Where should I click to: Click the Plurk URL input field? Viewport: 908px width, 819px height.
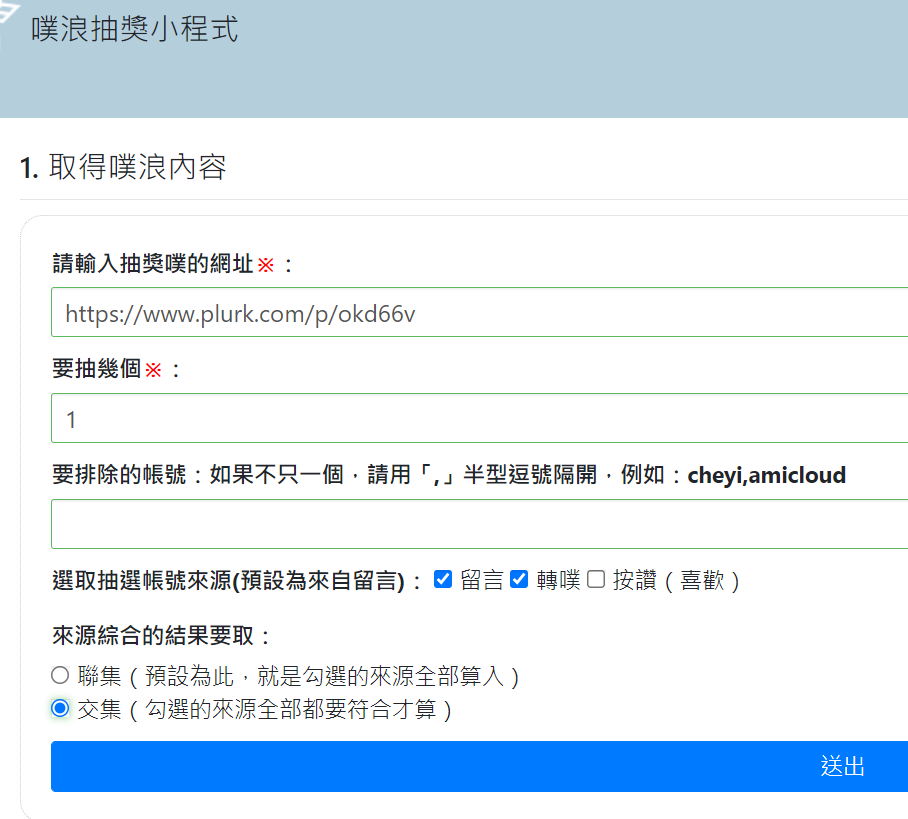tap(479, 312)
